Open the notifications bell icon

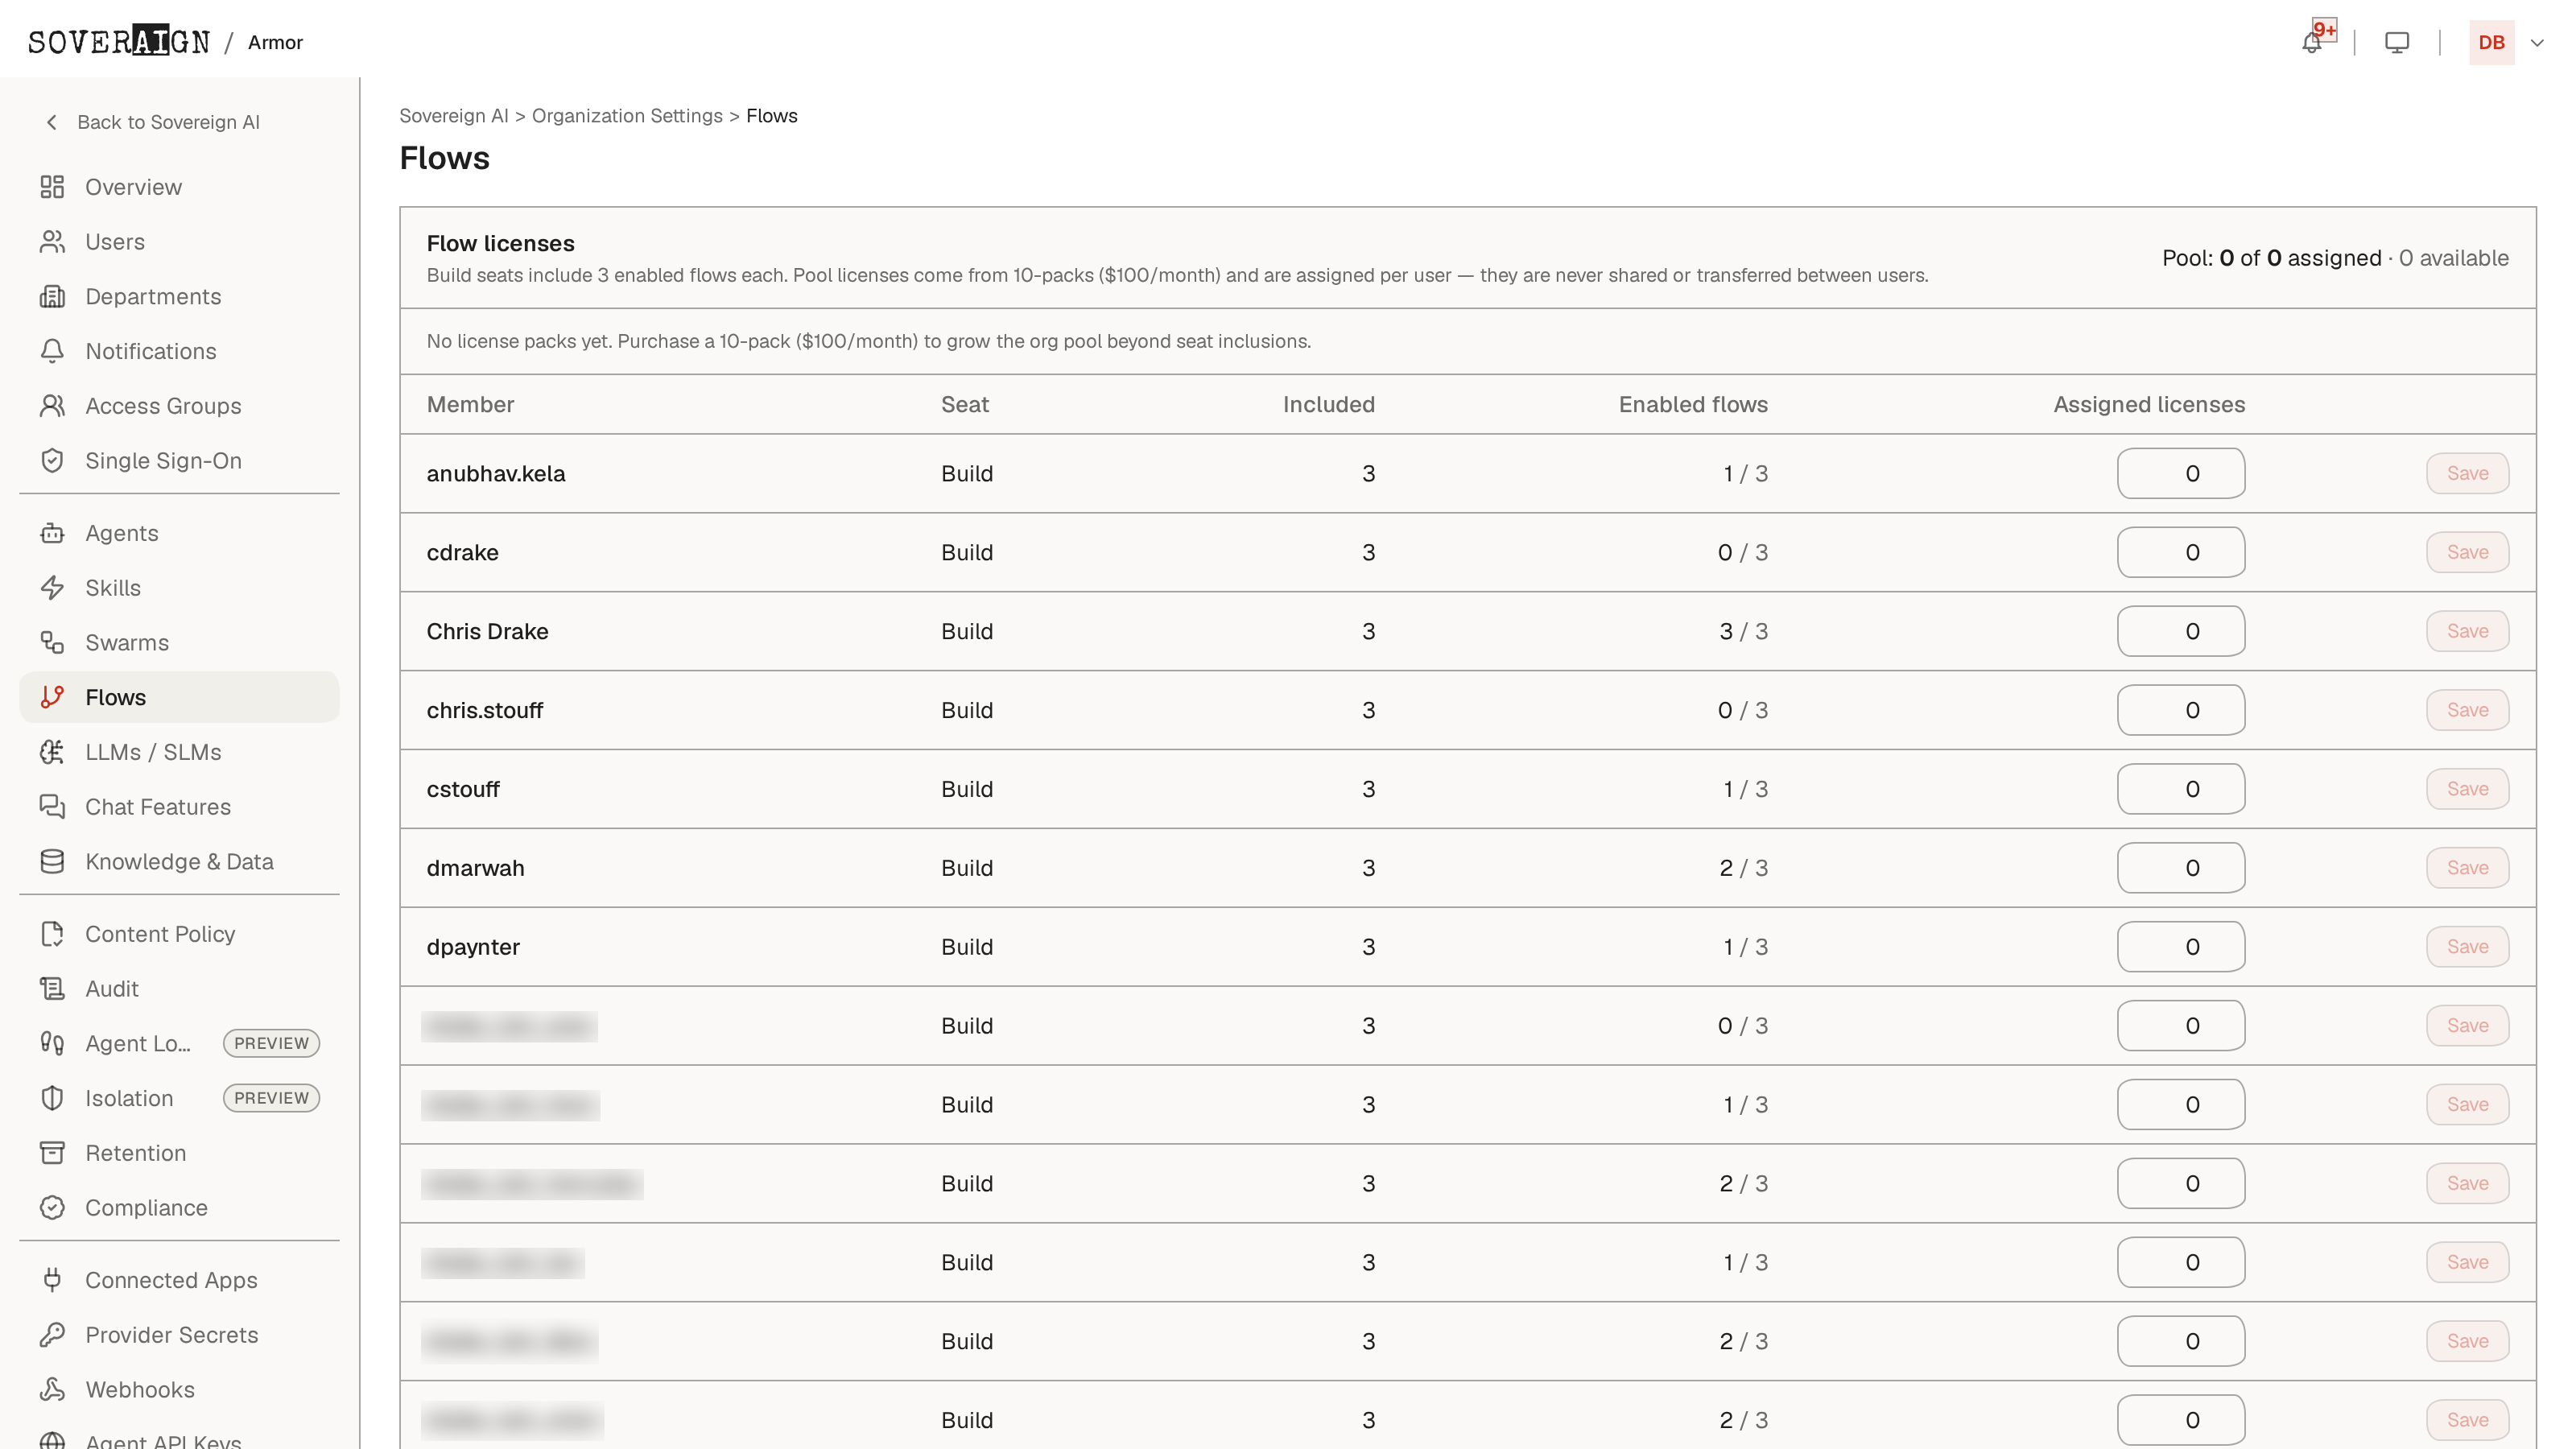coord(2311,43)
